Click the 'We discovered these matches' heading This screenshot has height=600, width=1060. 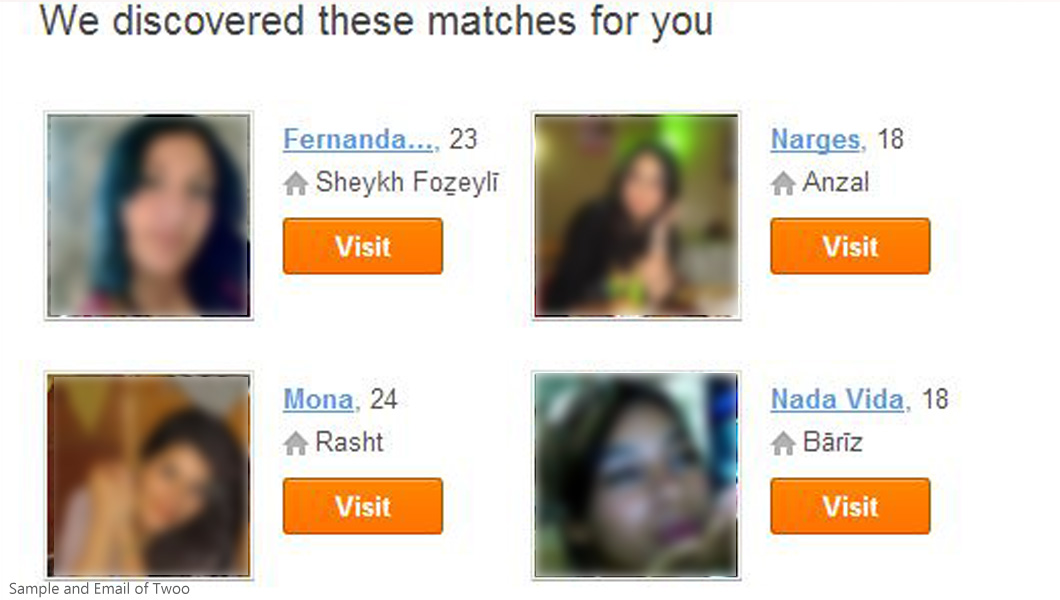click(x=376, y=22)
